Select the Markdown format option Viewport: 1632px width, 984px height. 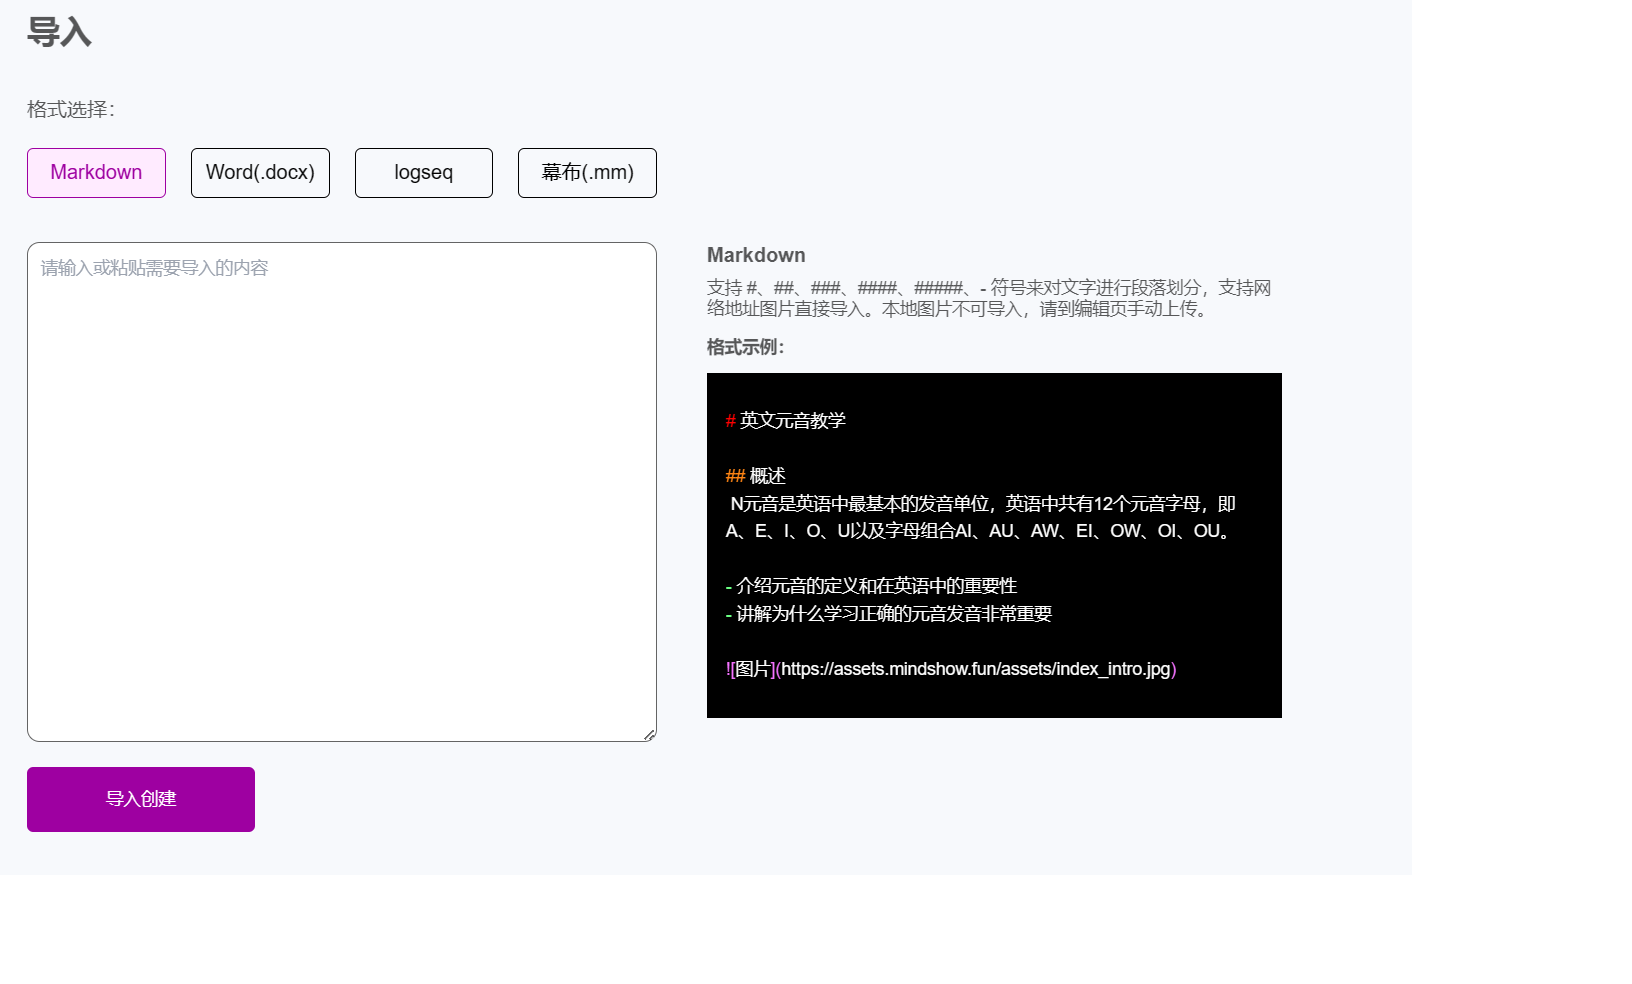(96, 173)
